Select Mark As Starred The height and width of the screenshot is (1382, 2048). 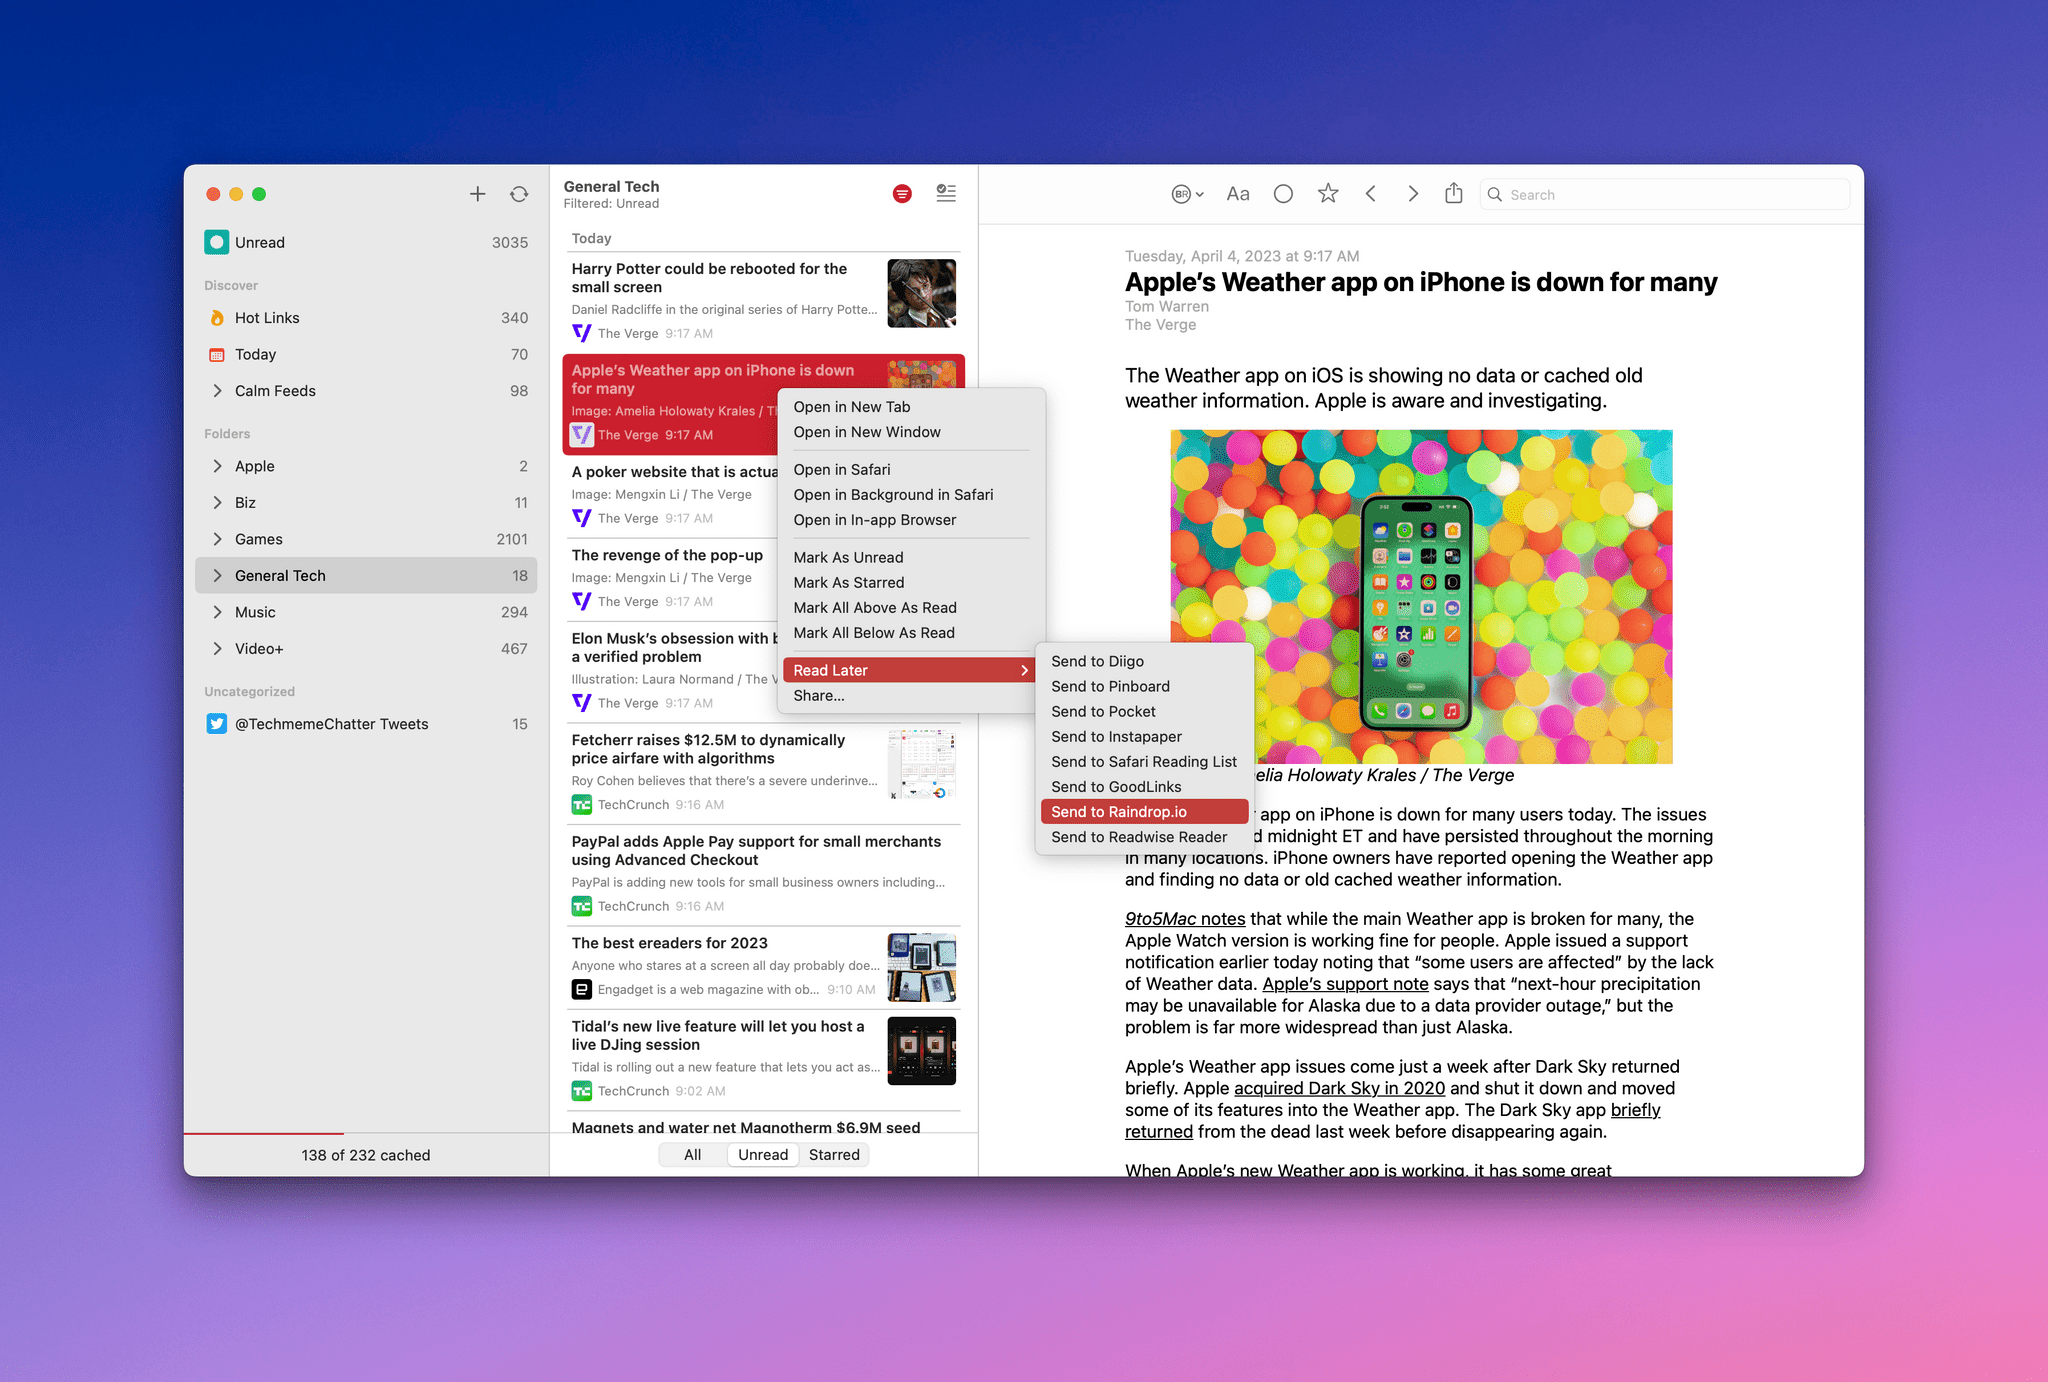[910, 583]
